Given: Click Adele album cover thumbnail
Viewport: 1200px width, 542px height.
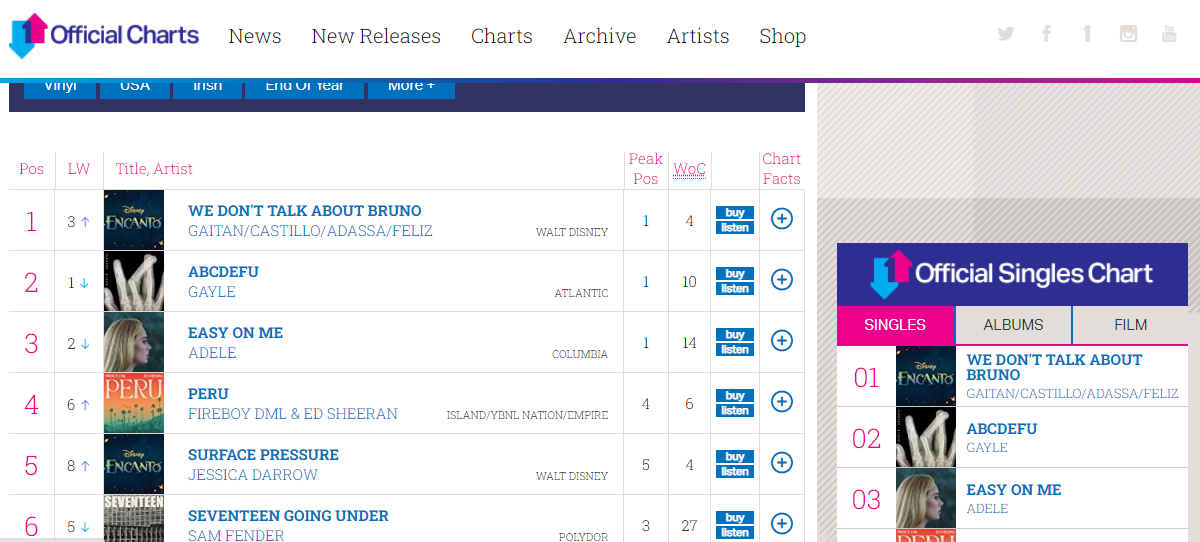Looking at the screenshot, I should point(134,342).
